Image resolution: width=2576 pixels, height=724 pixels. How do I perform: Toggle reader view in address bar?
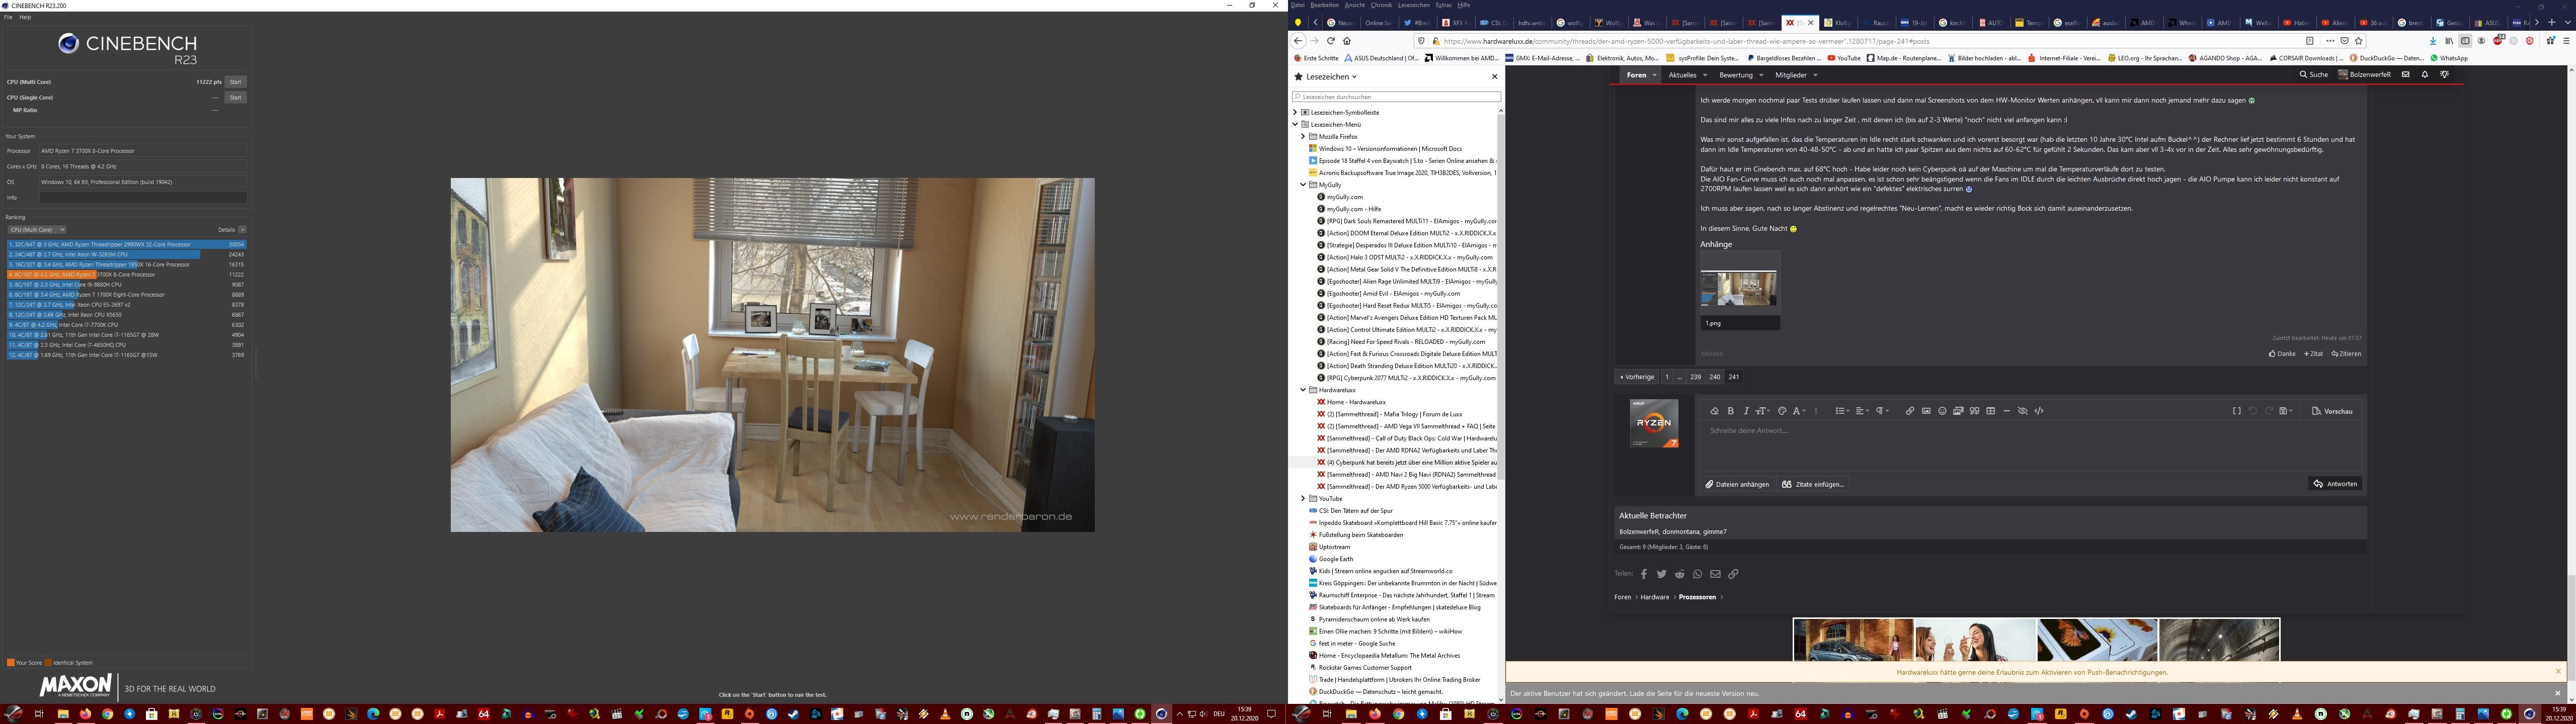(x=2310, y=41)
